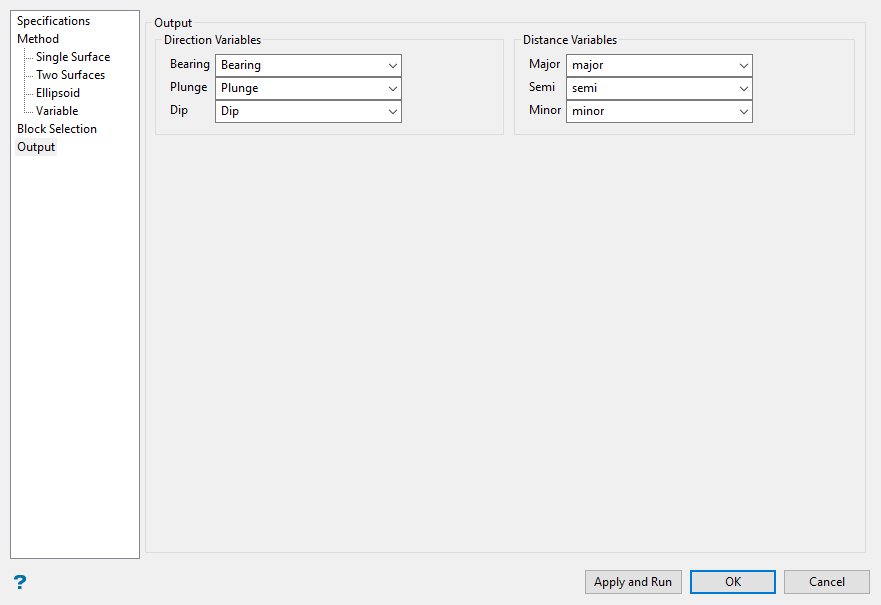This screenshot has height=605, width=881.
Task: Select the Ellipsoid method item
Action: click(58, 93)
